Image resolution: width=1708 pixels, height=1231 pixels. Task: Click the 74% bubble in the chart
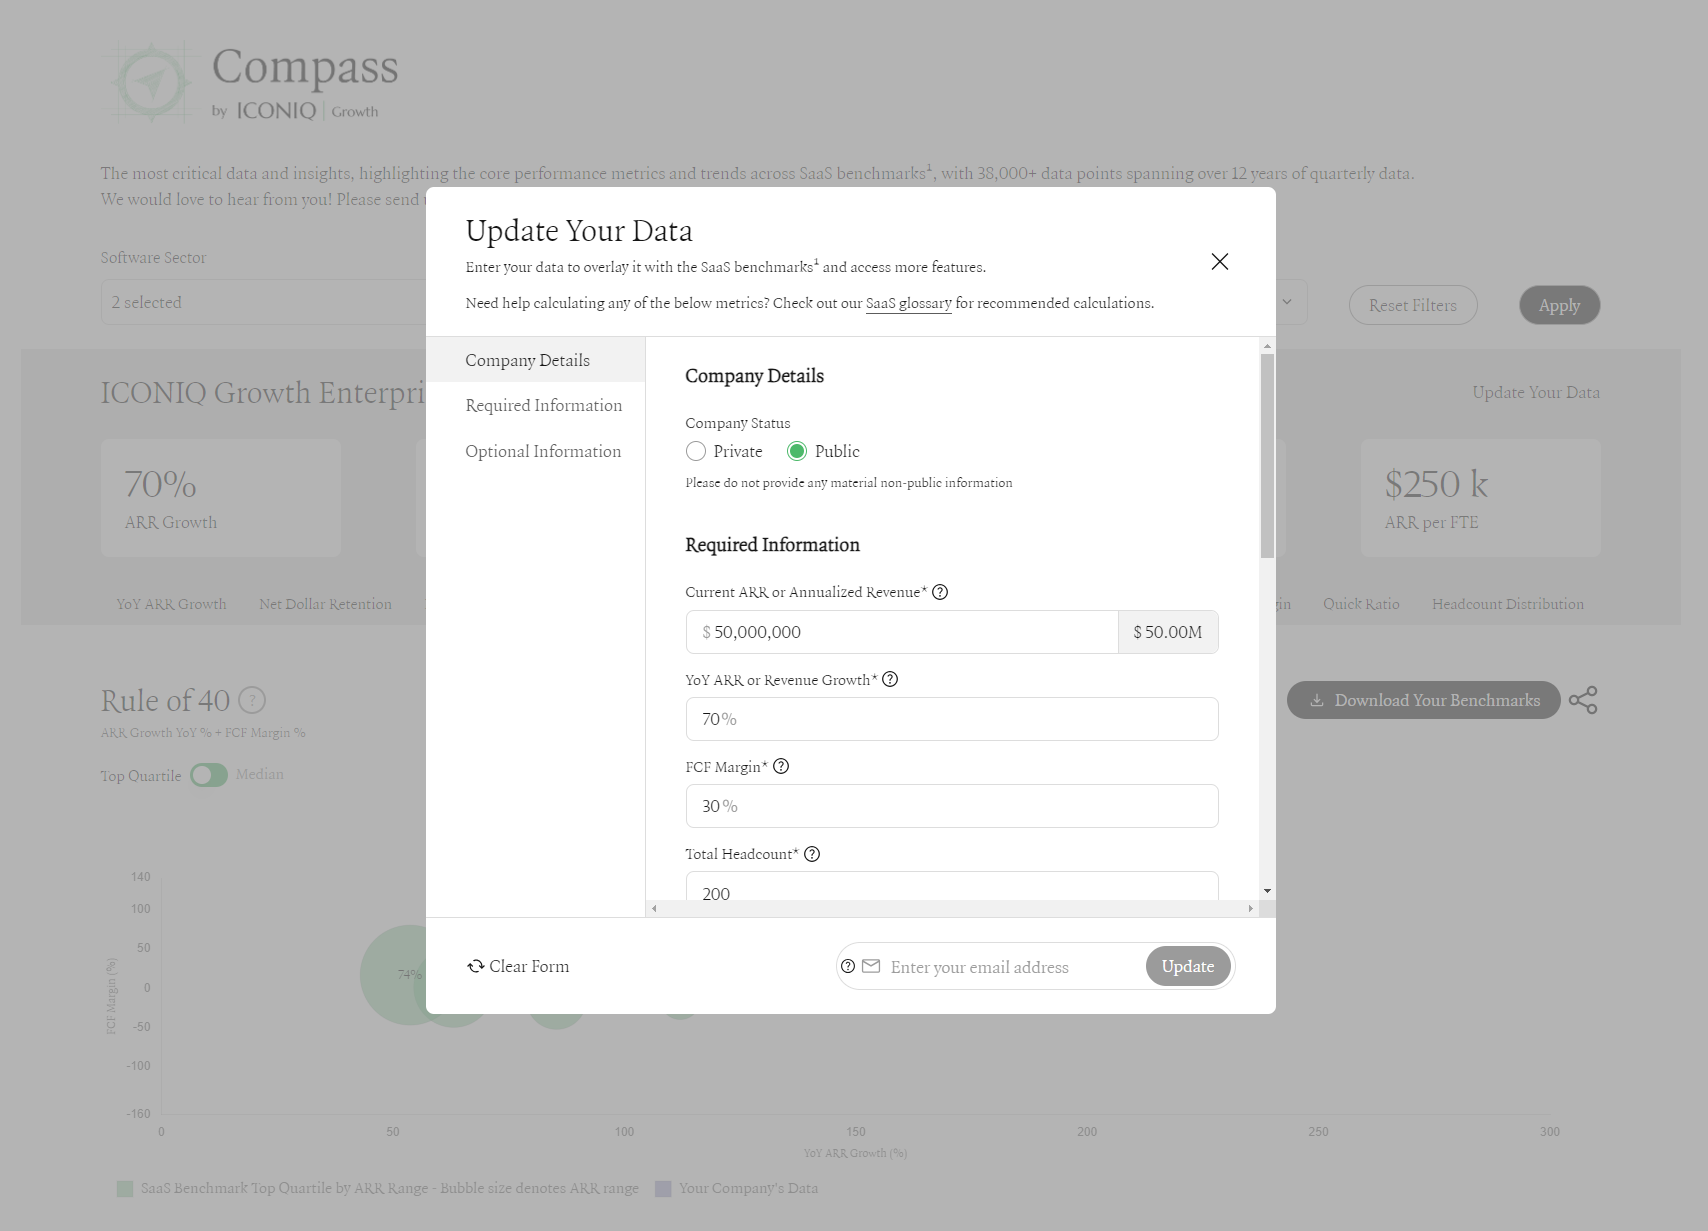pos(409,974)
